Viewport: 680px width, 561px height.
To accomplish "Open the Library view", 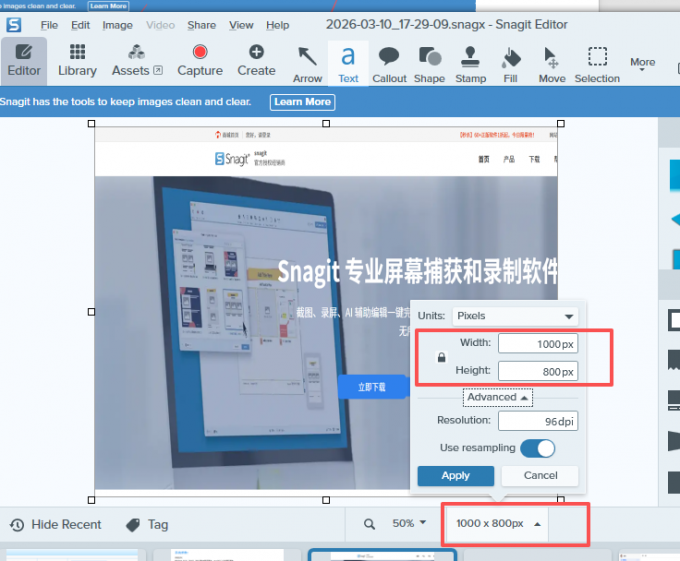I will tap(77, 60).
